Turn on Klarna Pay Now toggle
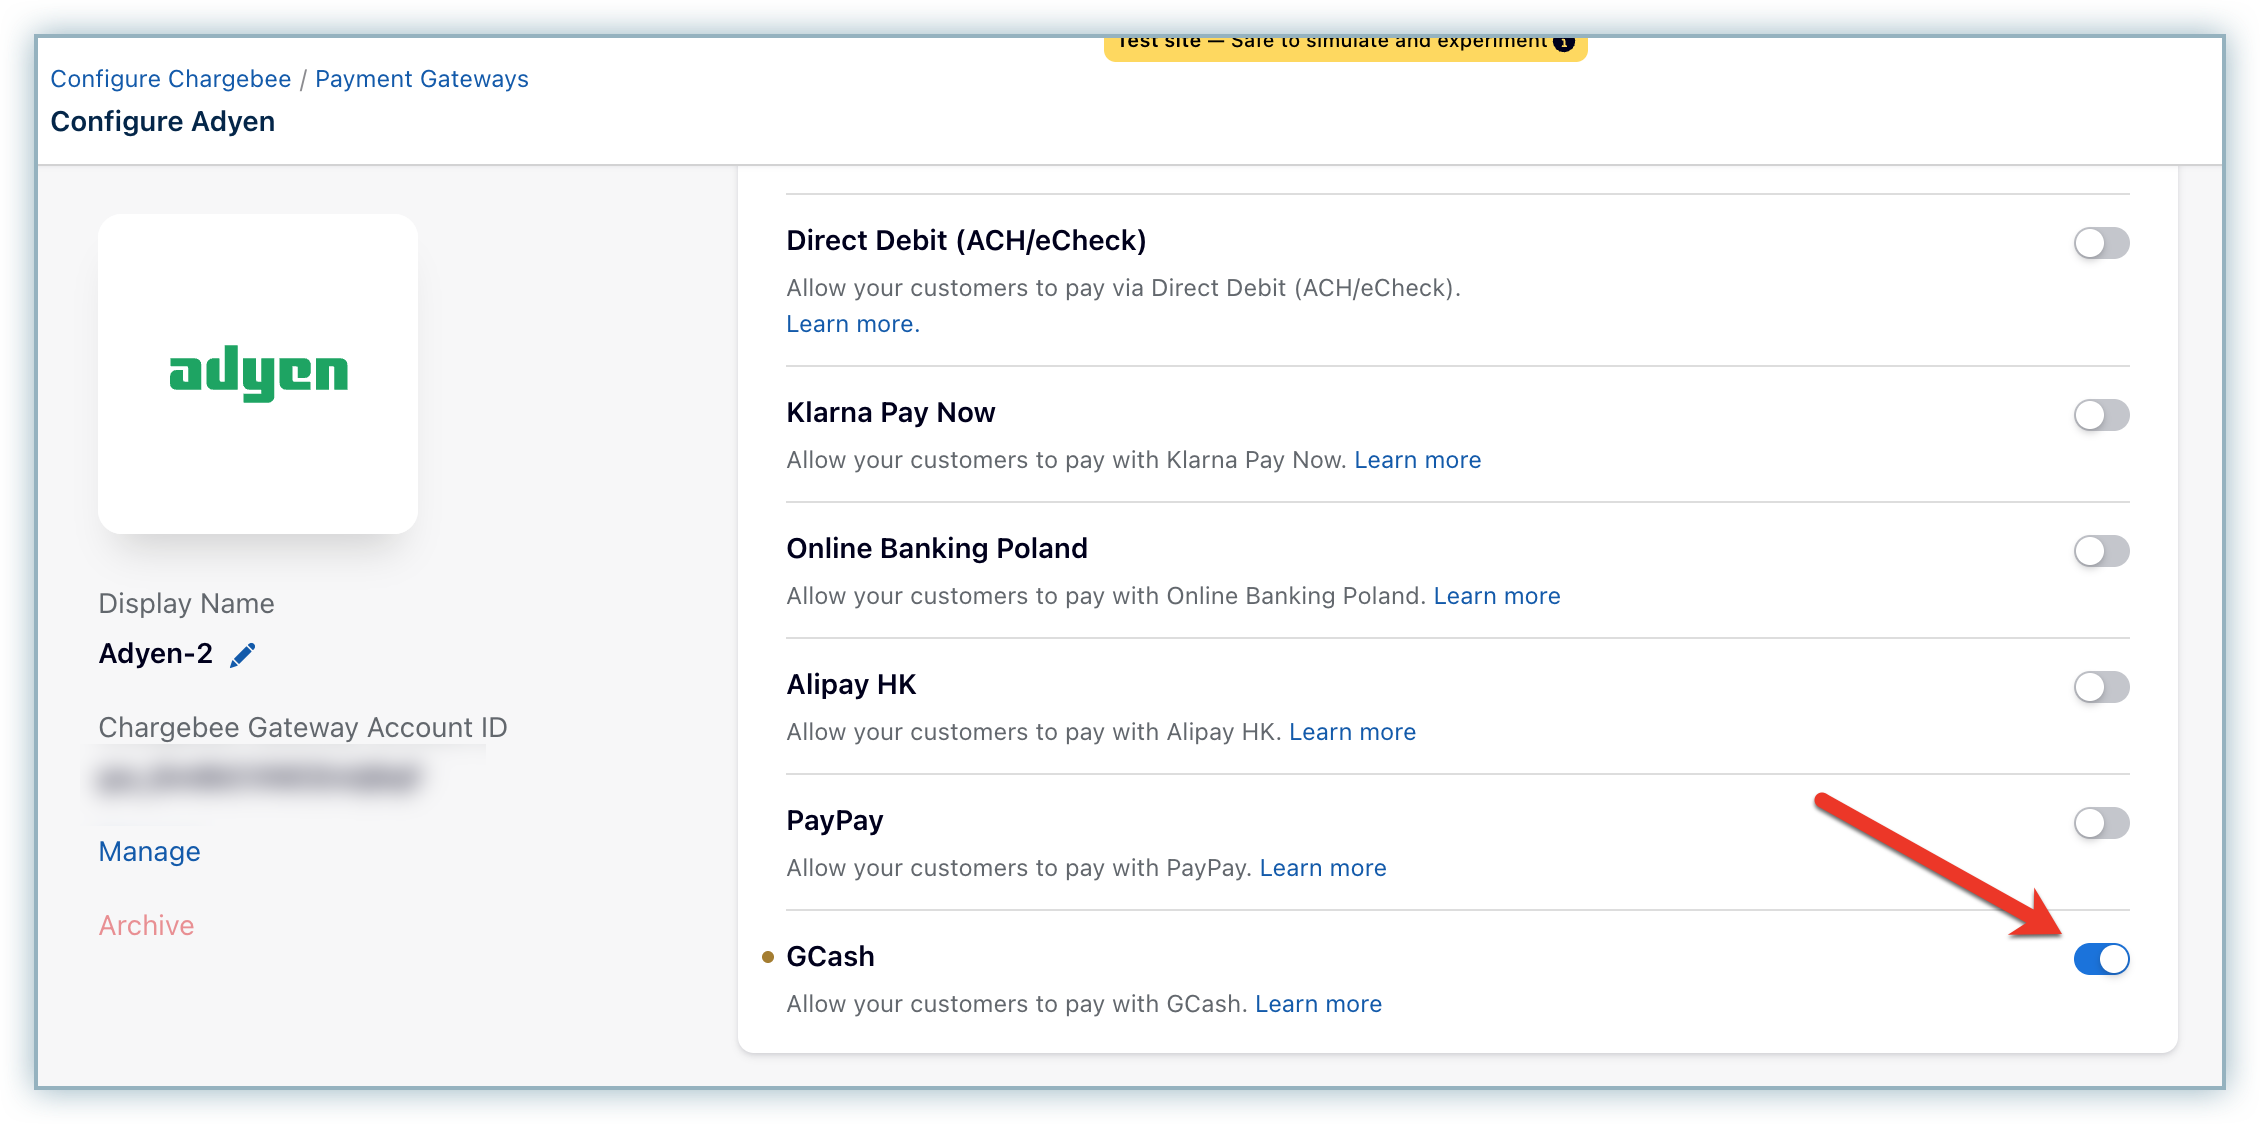 click(2101, 415)
